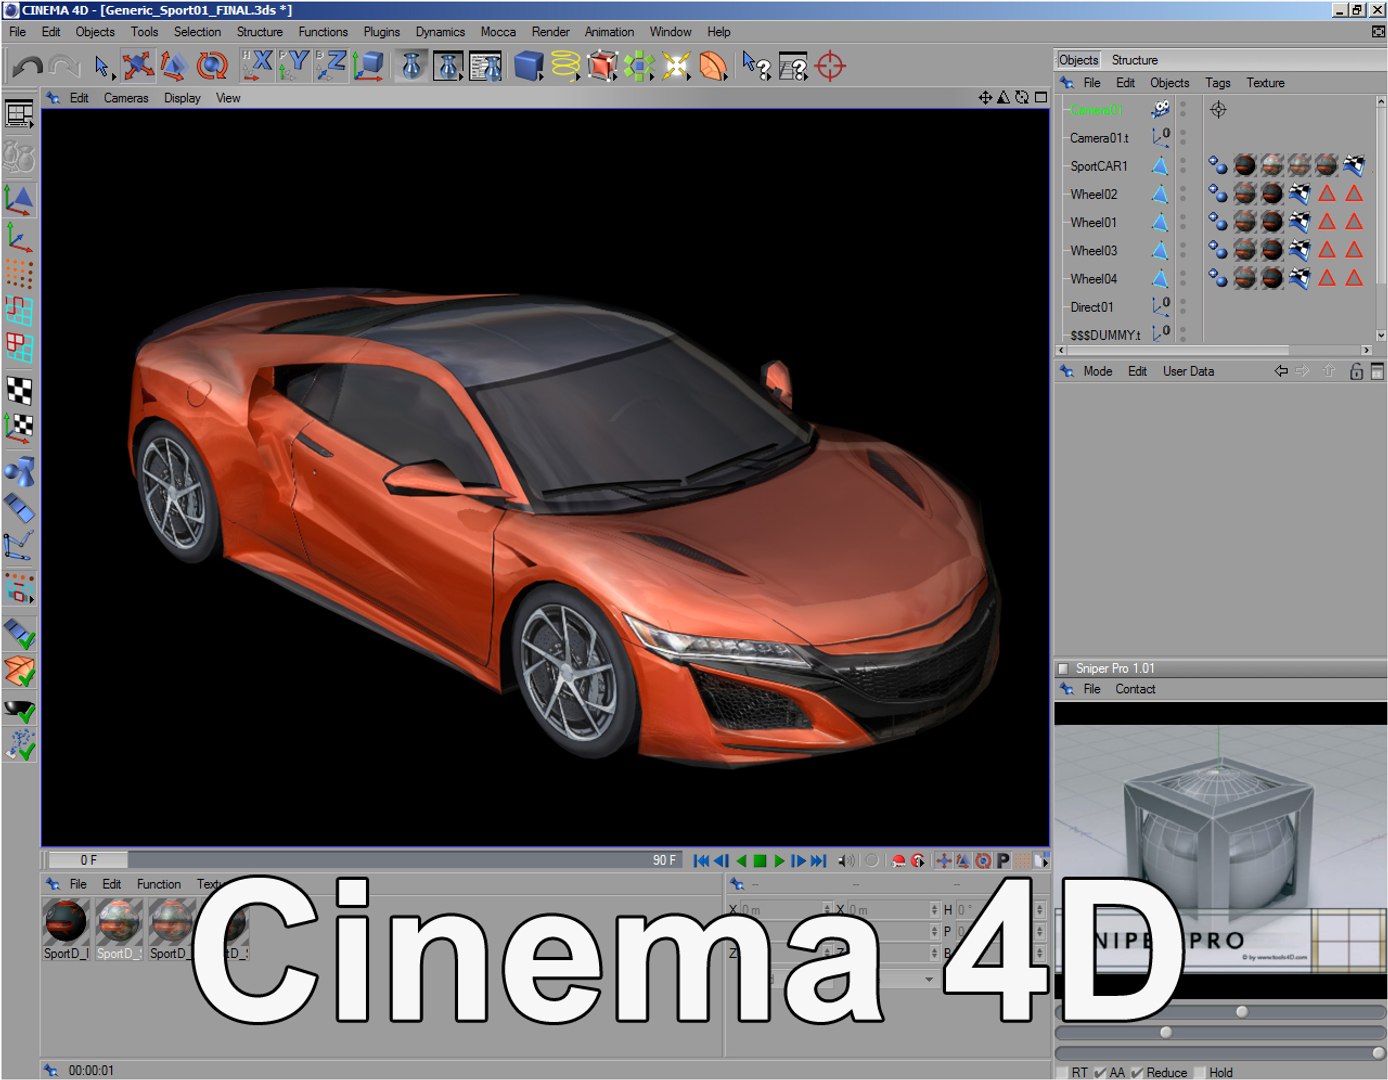The height and width of the screenshot is (1080, 1388).
Task: Switch the world/object coordinate system icon
Action: (367, 66)
